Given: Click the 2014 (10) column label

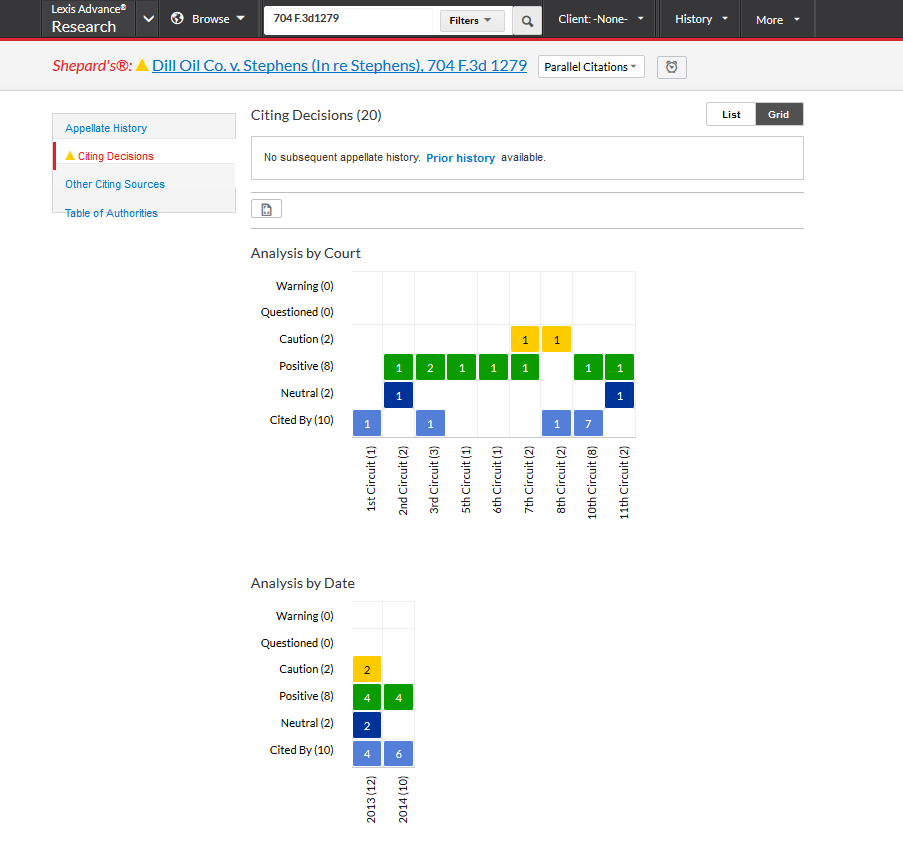Looking at the screenshot, I should (x=403, y=799).
